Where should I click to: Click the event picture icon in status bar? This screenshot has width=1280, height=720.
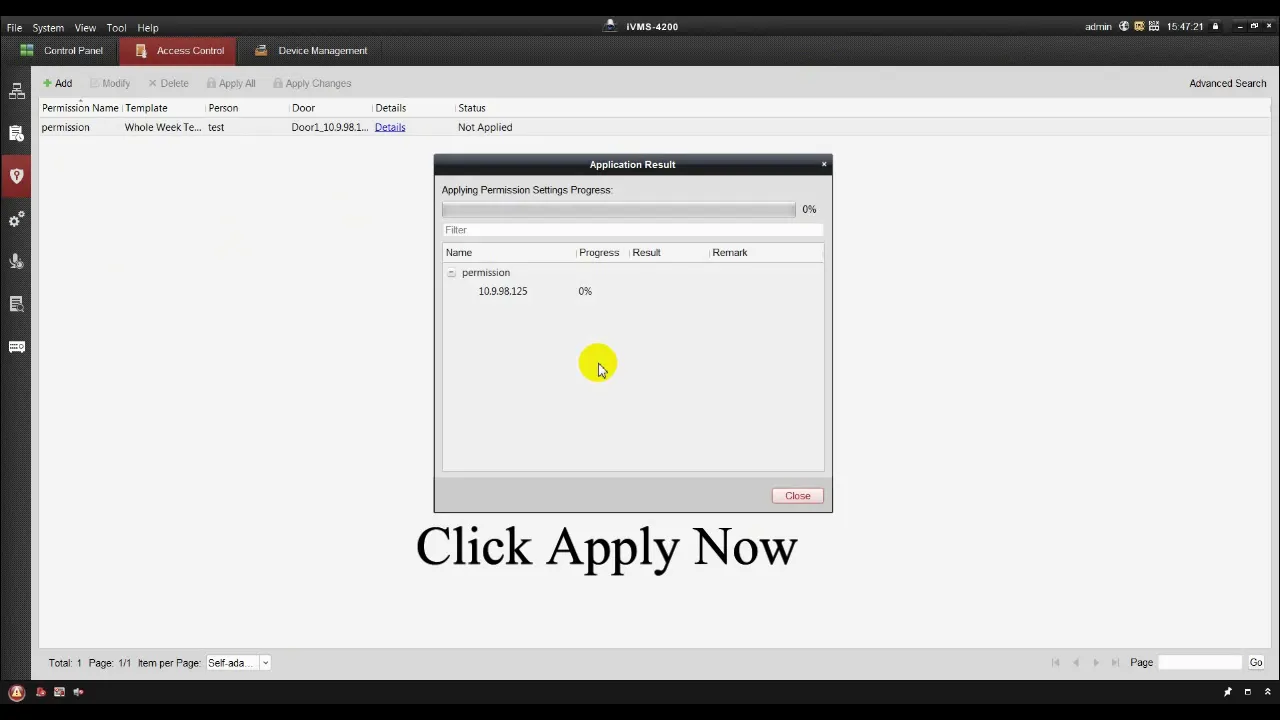(59, 692)
